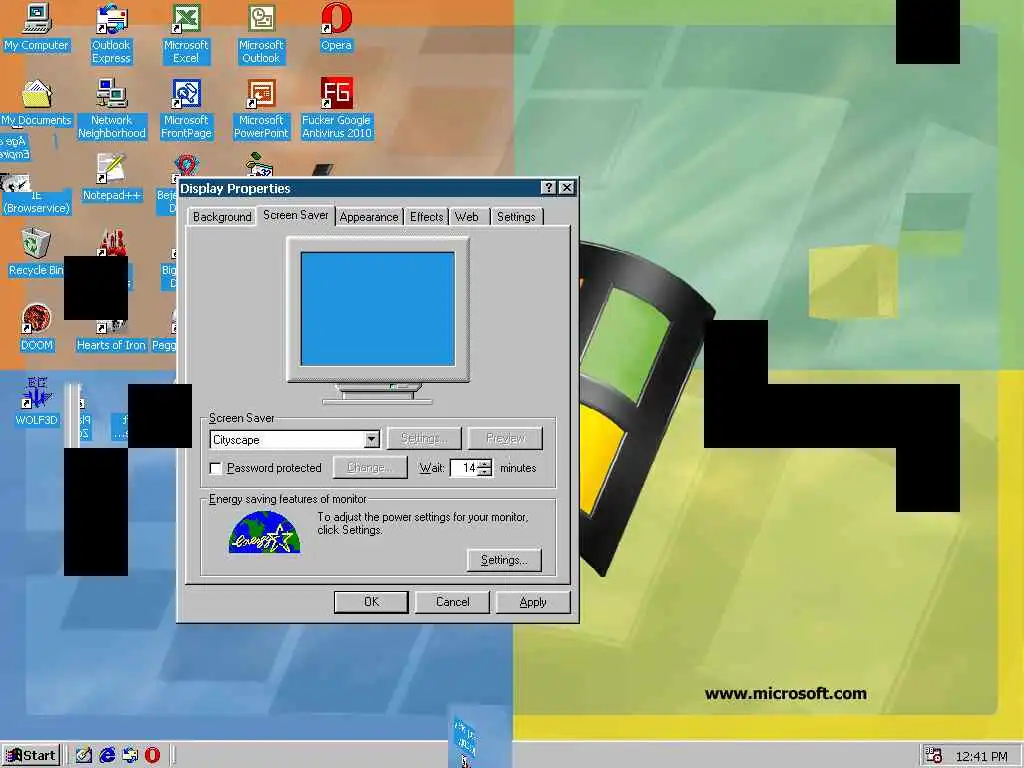Select the Recycle Bin icon
This screenshot has height=768, width=1024.
(35, 253)
